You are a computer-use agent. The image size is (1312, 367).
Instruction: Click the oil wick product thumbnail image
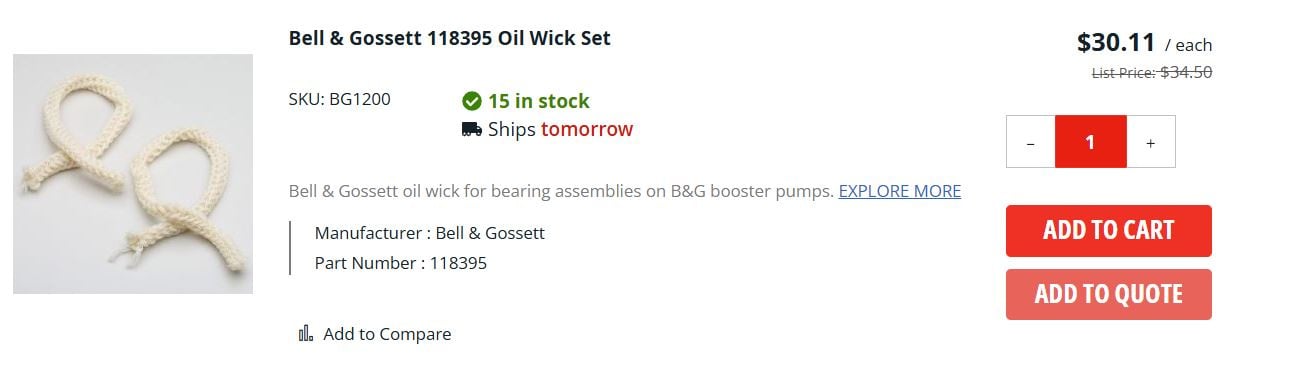click(133, 174)
